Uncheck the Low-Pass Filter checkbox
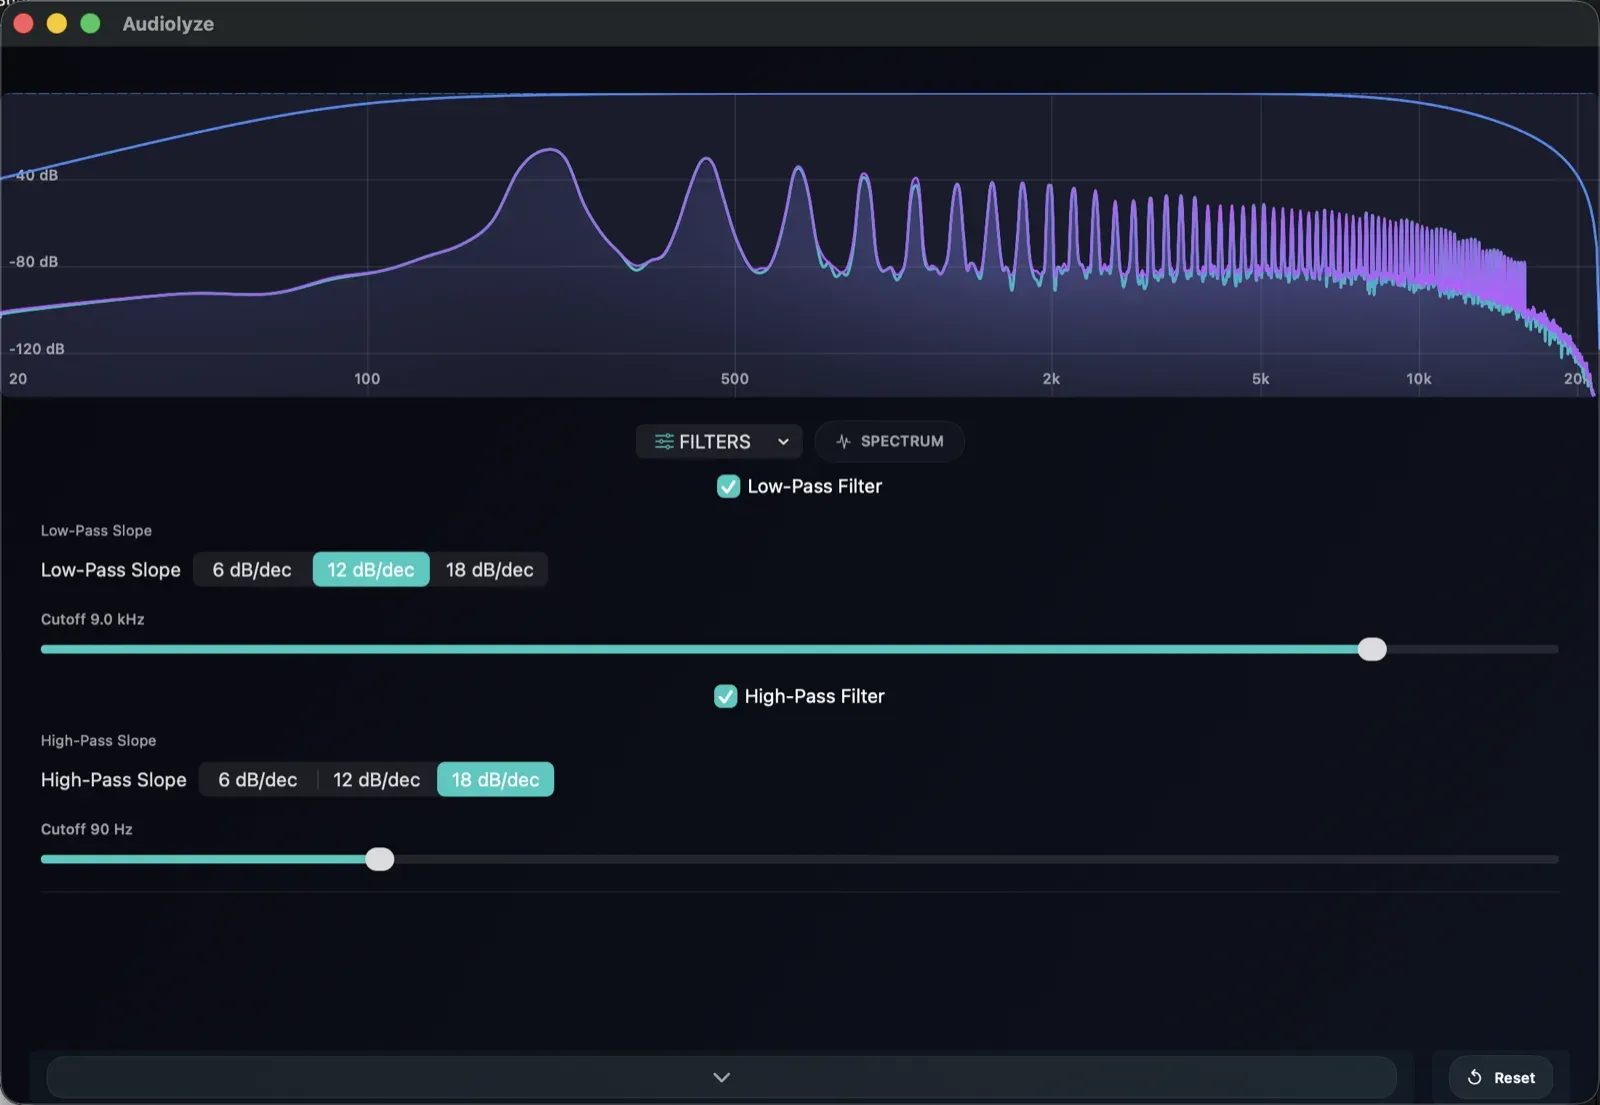 728,487
